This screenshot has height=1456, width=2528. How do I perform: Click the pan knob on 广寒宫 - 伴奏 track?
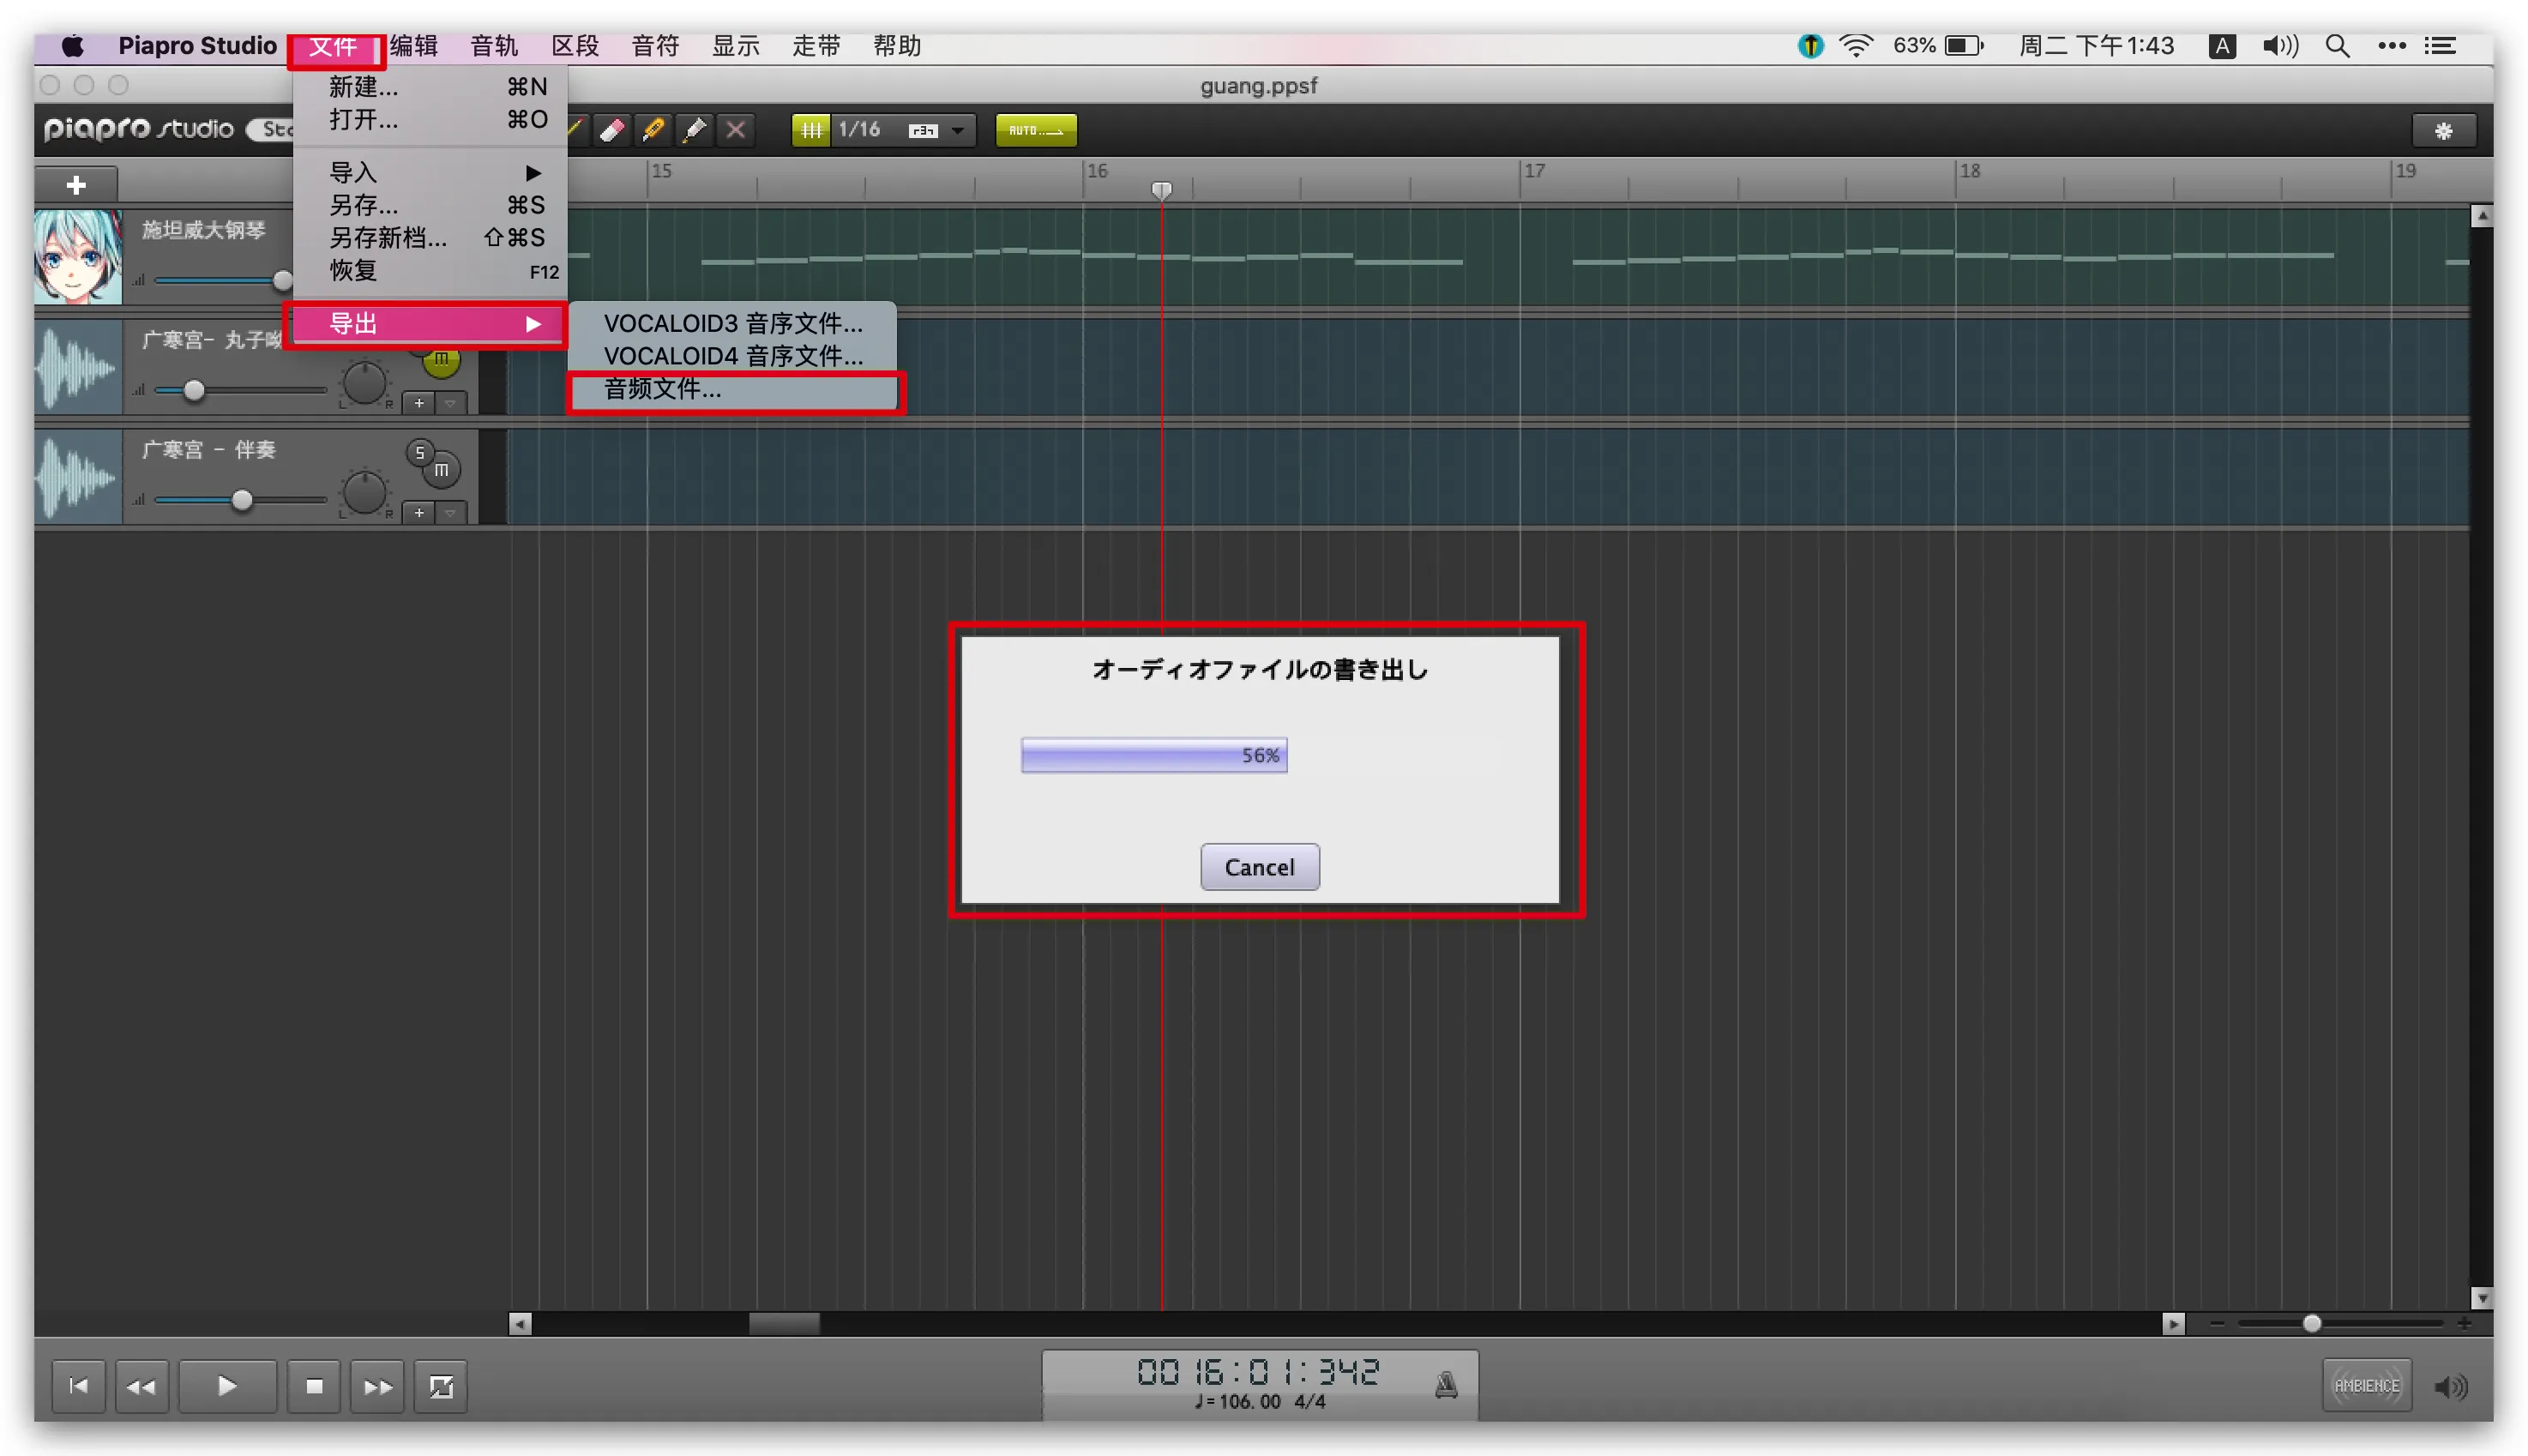tap(364, 493)
